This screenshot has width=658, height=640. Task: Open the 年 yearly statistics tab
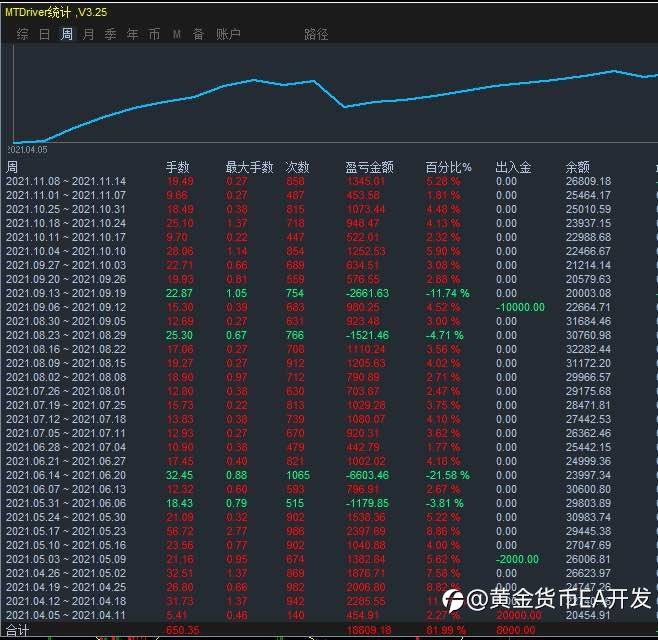point(133,34)
